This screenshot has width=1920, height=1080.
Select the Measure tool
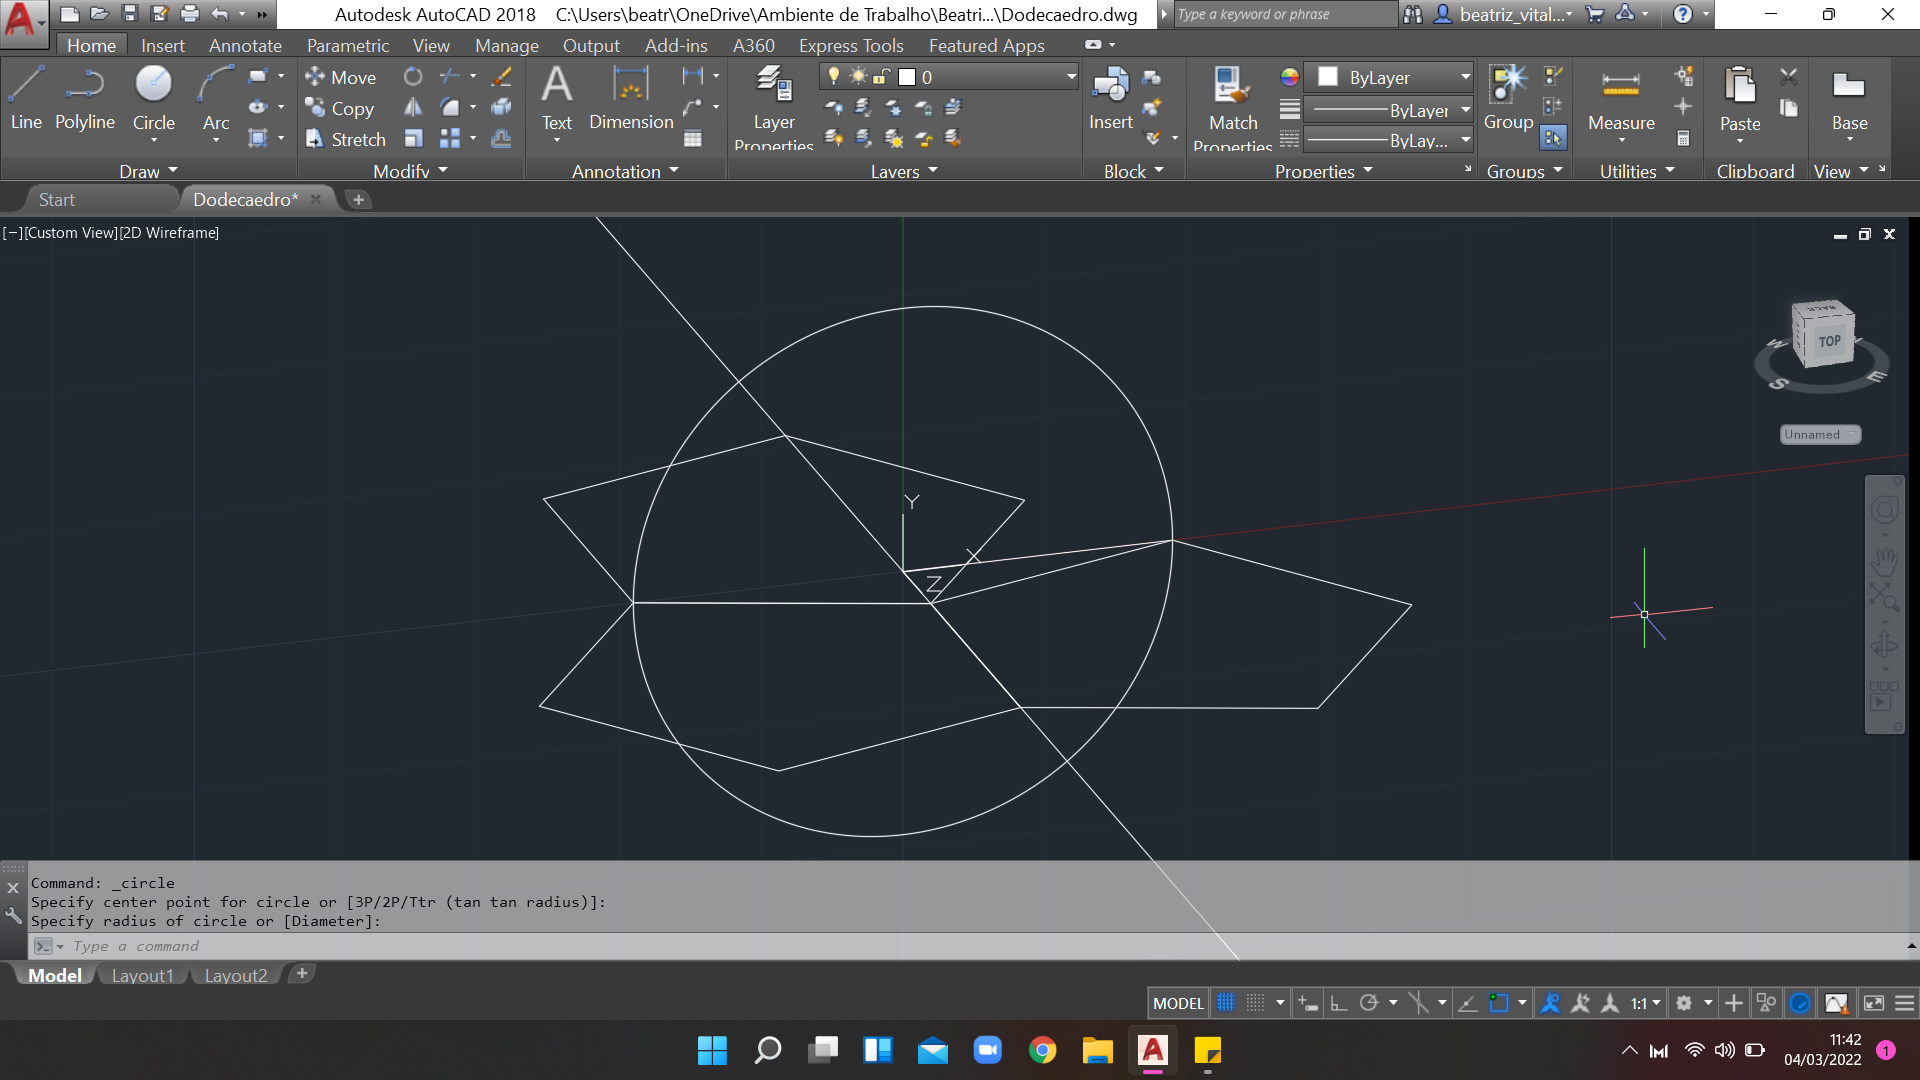click(x=1621, y=121)
